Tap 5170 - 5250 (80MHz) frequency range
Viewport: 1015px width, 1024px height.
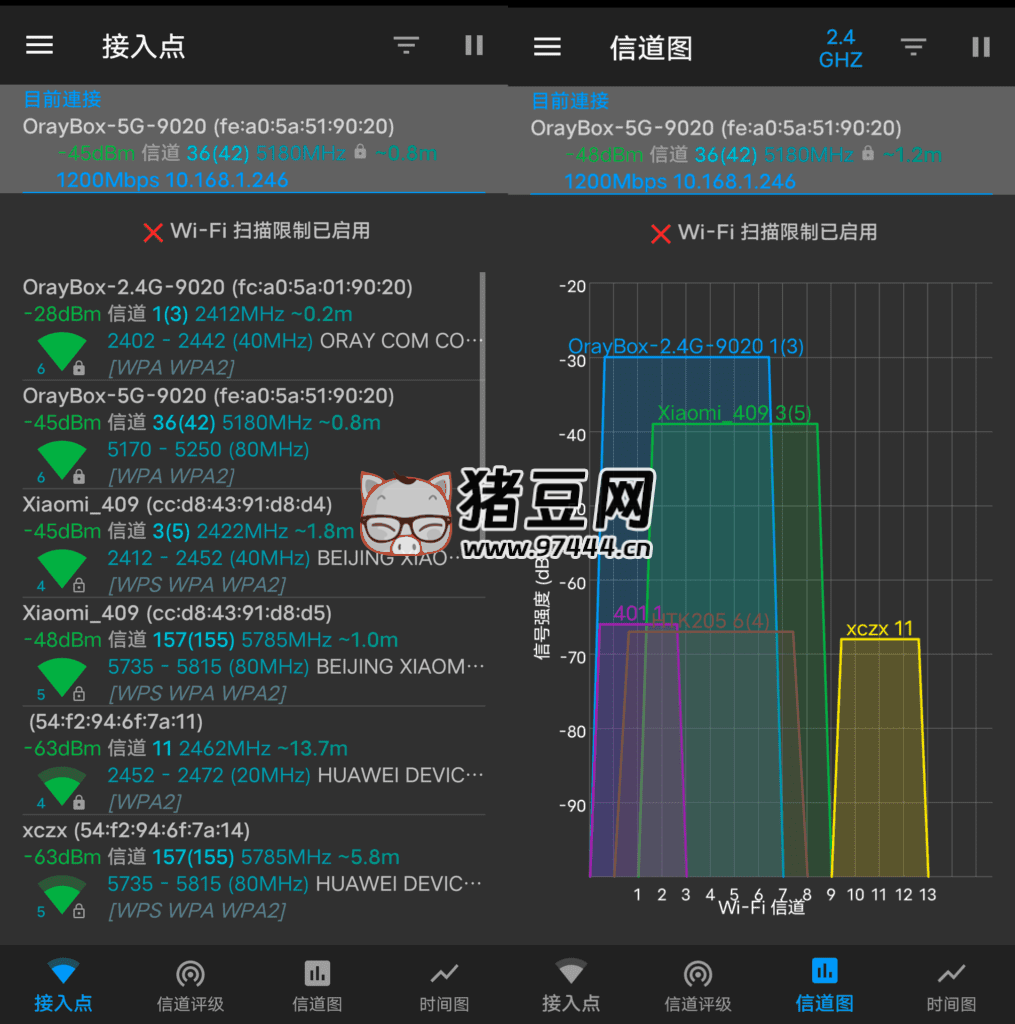coord(208,449)
